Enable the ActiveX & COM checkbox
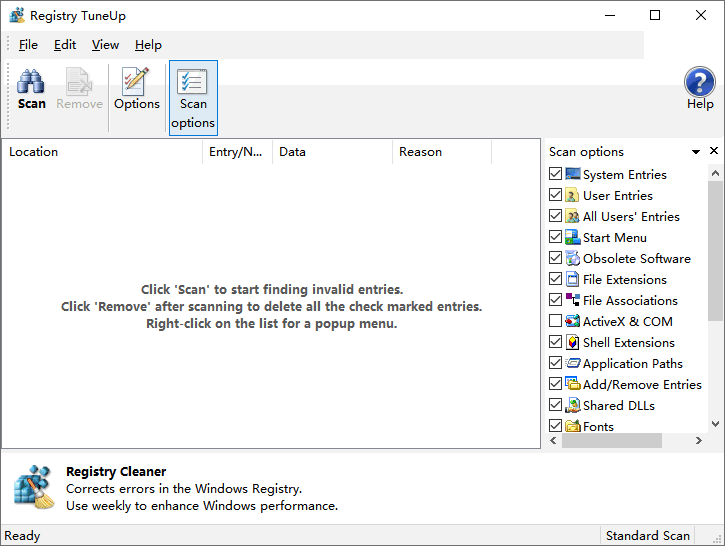This screenshot has height=546, width=725. click(555, 321)
